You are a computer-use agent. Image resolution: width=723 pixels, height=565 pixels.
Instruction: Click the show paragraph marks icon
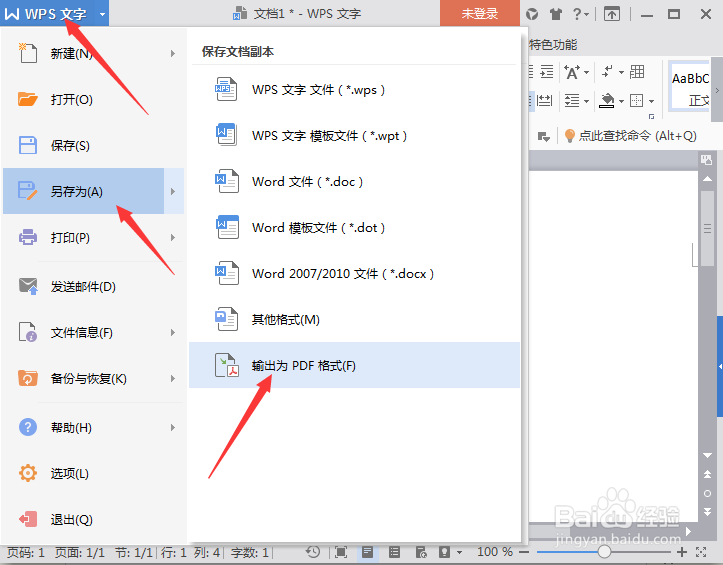pos(608,72)
